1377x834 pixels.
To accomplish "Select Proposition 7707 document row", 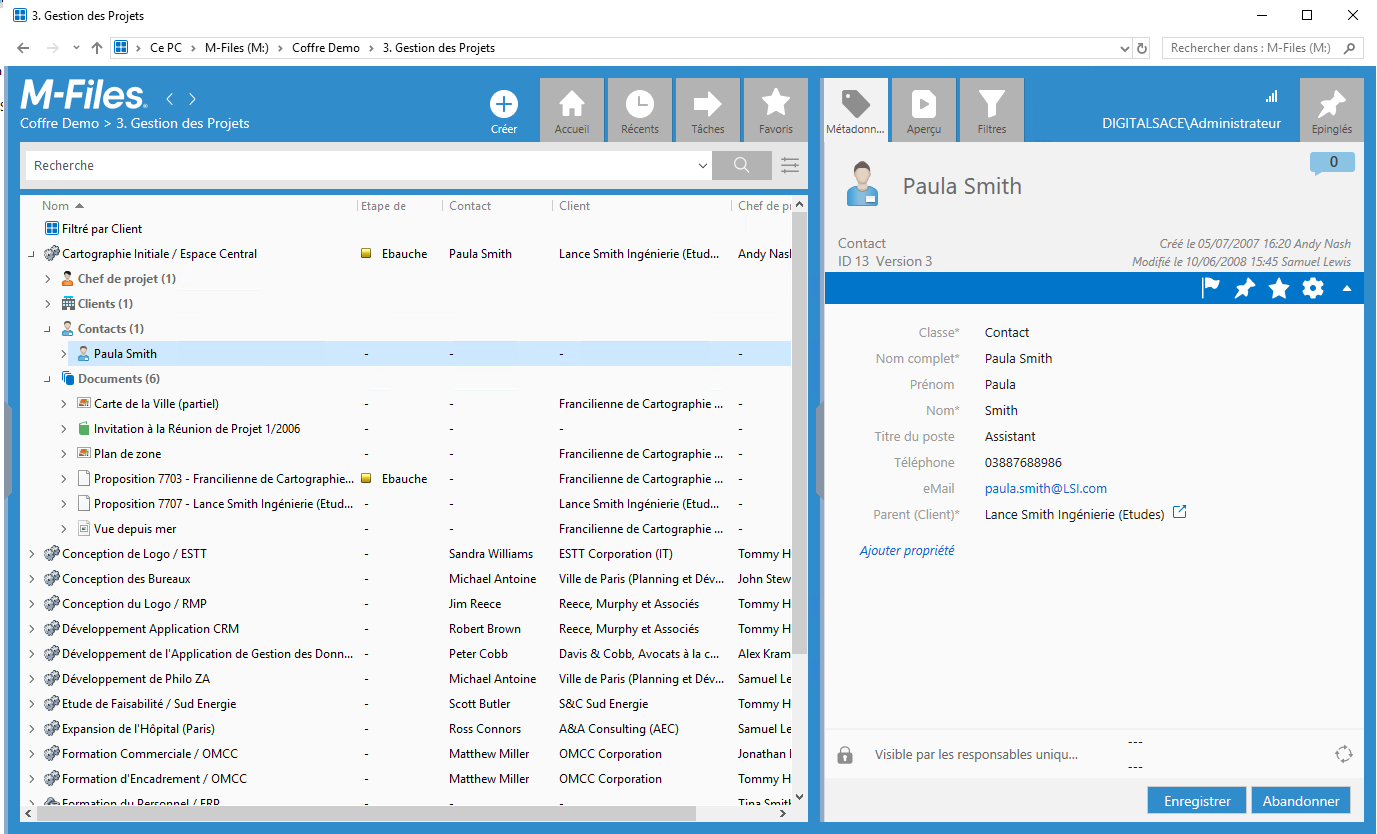I will click(x=224, y=504).
